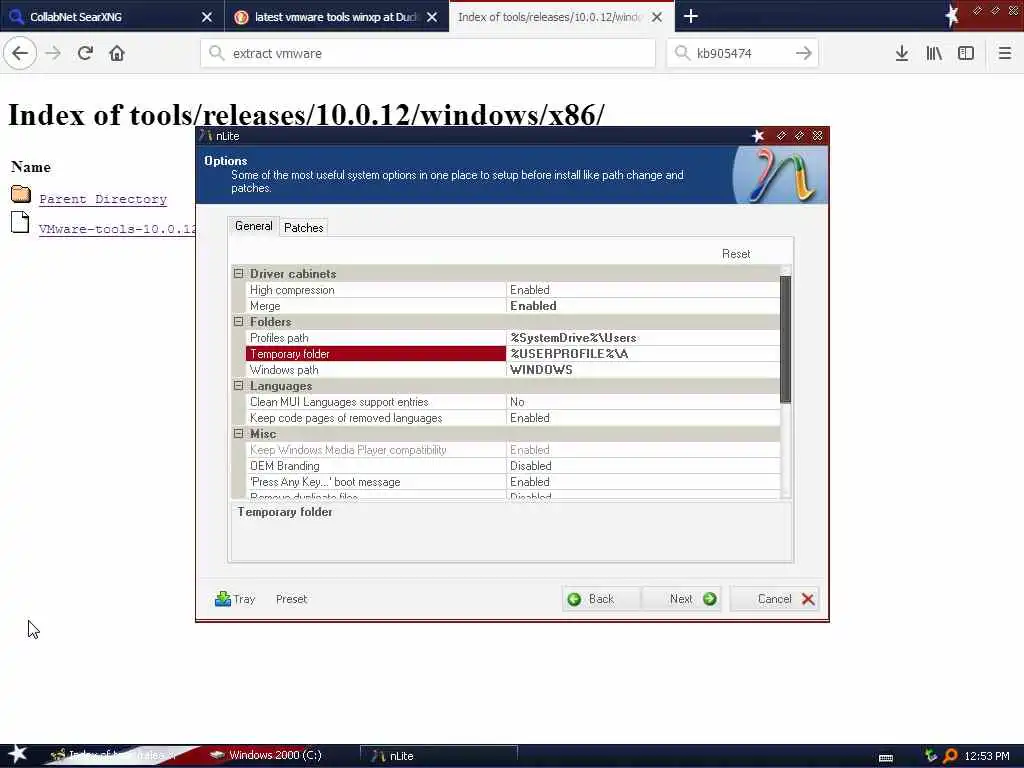Collapse the Misc group

click(238, 434)
